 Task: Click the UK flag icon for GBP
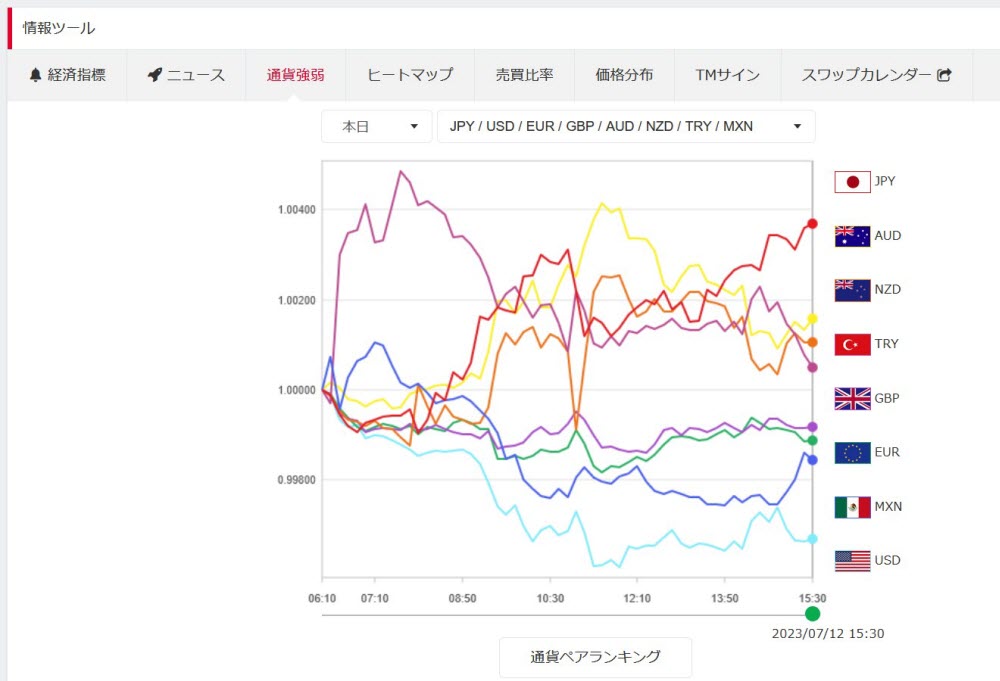click(853, 399)
